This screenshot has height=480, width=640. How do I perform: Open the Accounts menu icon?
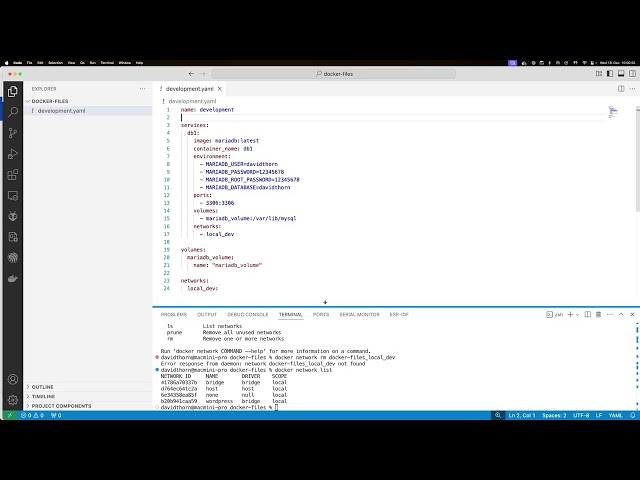click(x=13, y=379)
